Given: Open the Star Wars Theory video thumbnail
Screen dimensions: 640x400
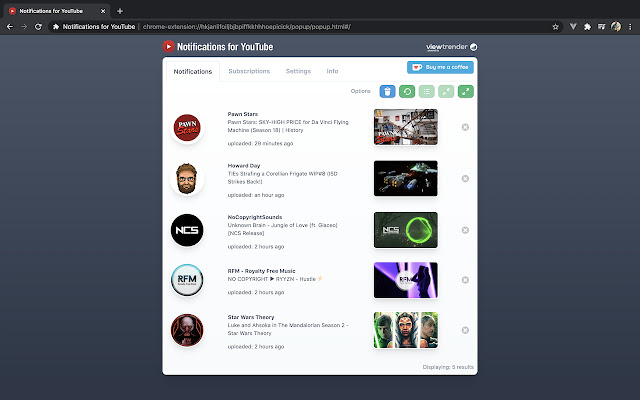Looking at the screenshot, I should click(x=406, y=330).
